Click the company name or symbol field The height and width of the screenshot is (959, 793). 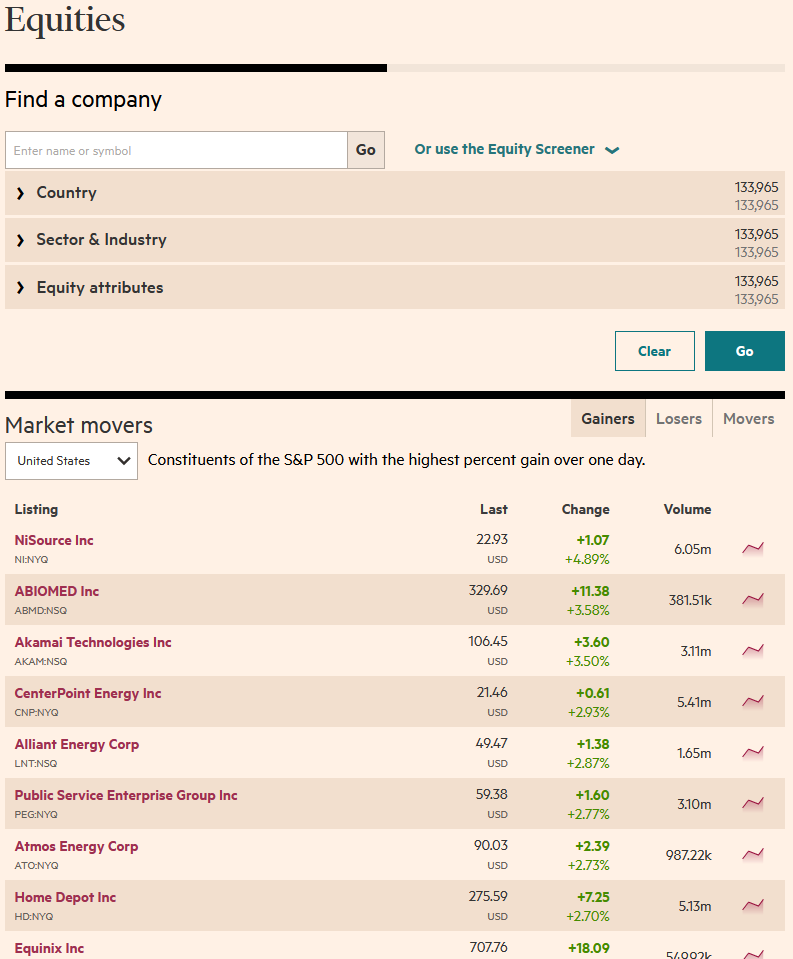(x=176, y=150)
